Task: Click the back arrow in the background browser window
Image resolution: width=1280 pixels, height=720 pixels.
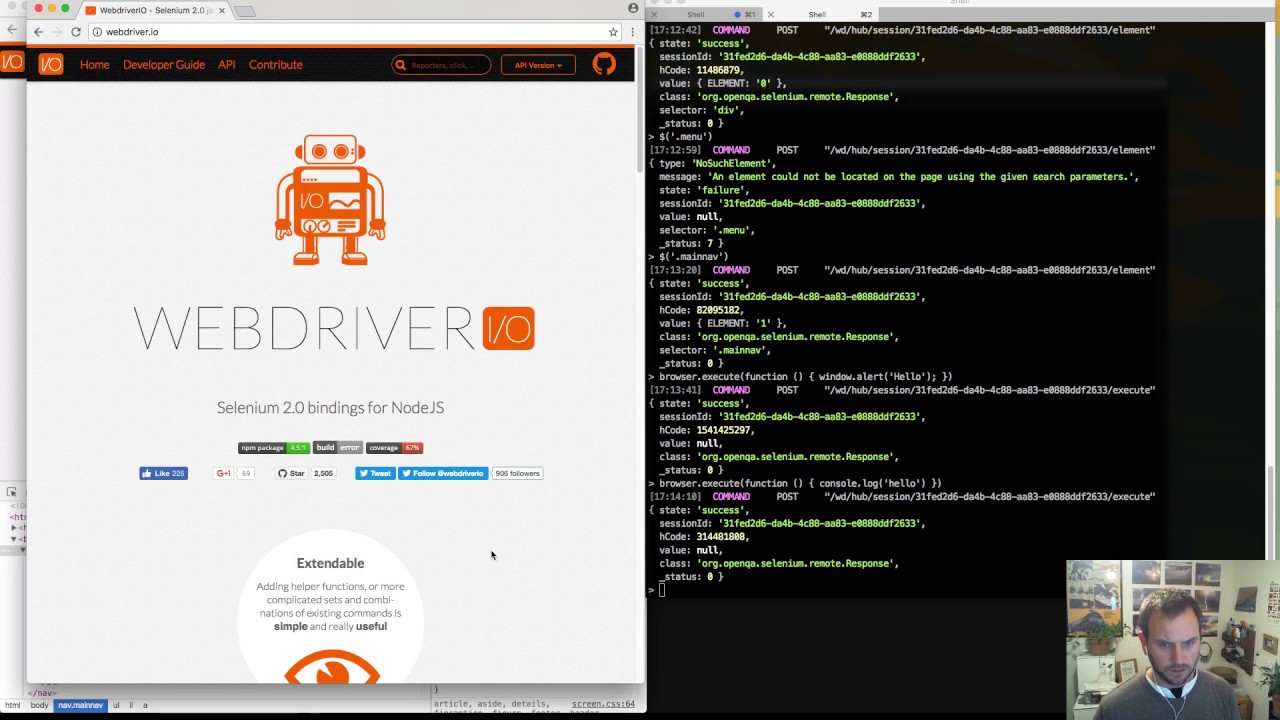Action: pos(11,29)
